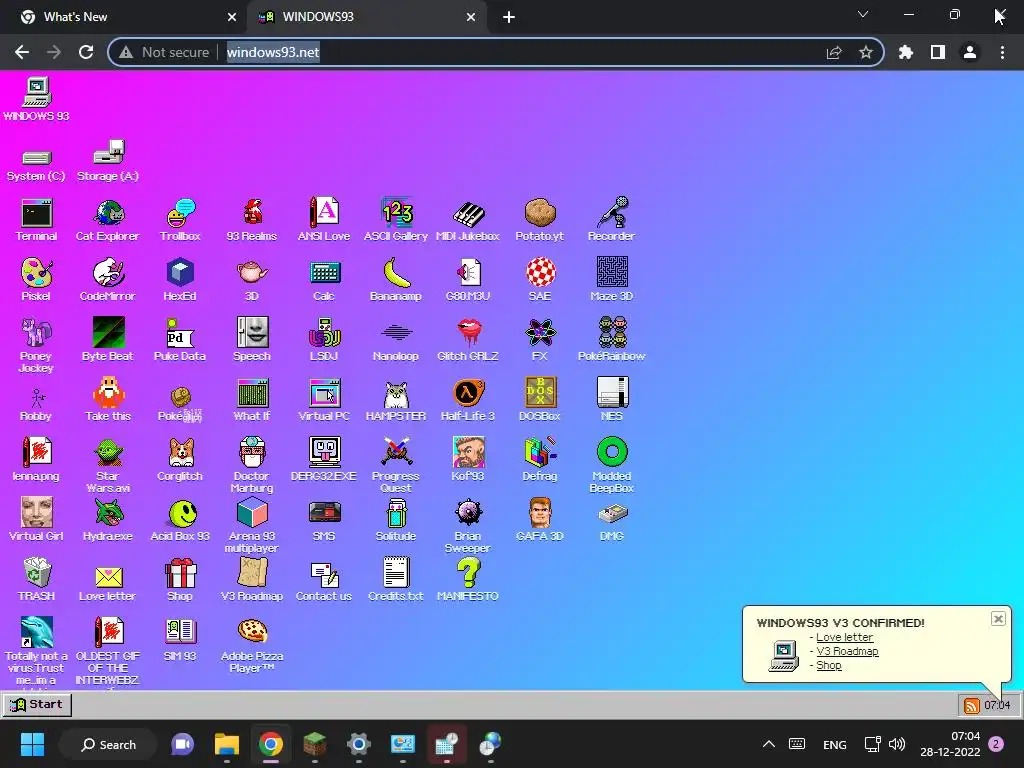
Task: Show hidden system tray icons
Action: (x=769, y=744)
